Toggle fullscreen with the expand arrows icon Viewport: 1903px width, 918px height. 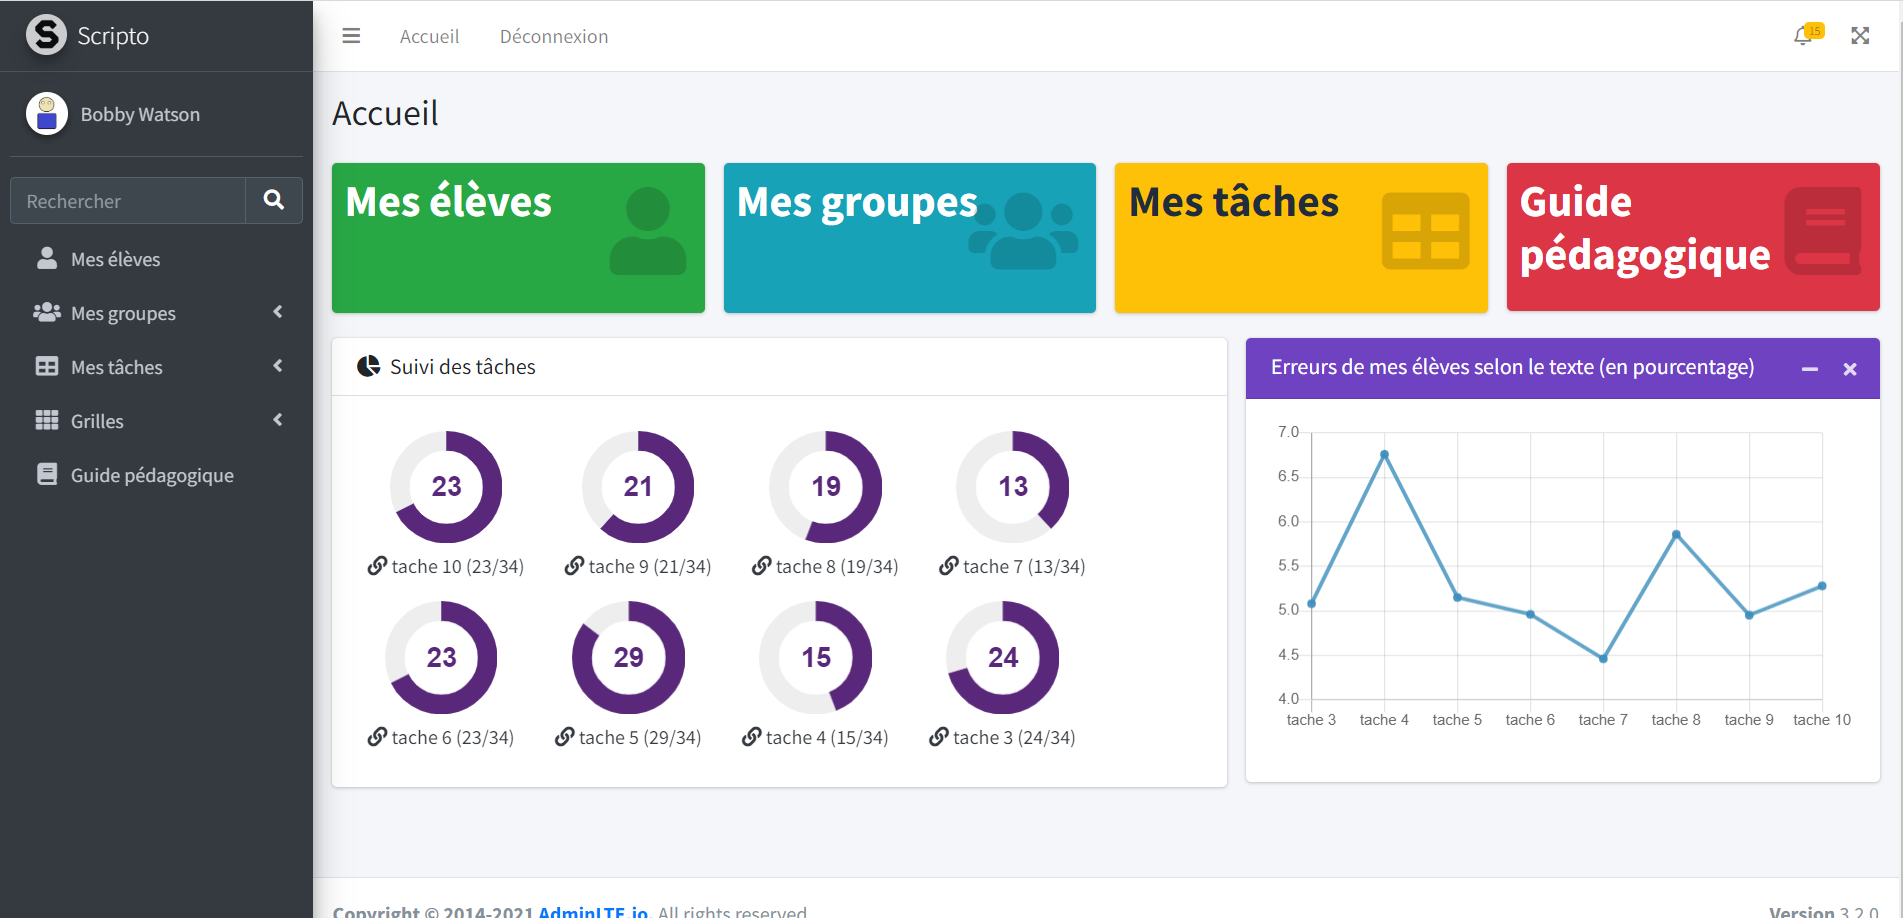click(x=1860, y=36)
